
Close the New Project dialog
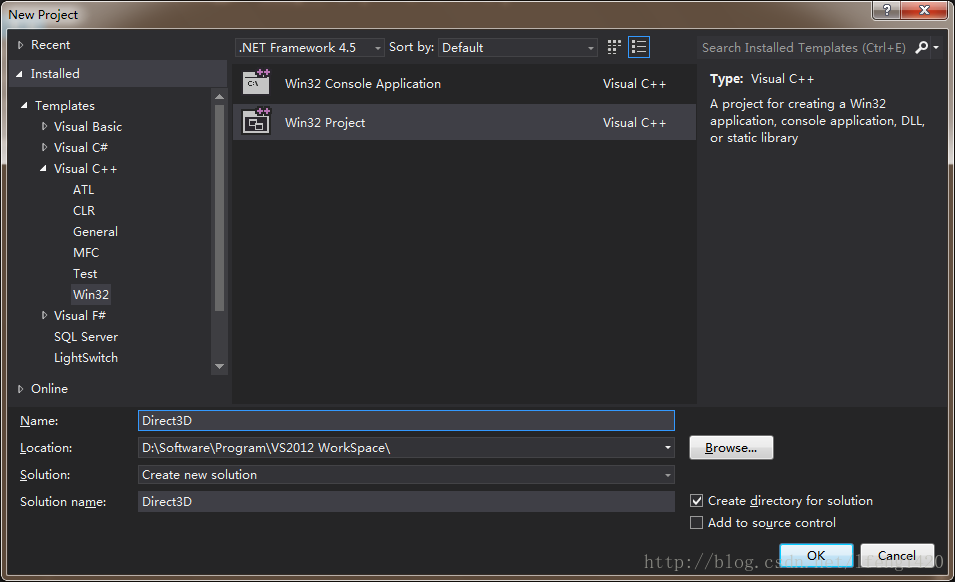[x=925, y=10]
